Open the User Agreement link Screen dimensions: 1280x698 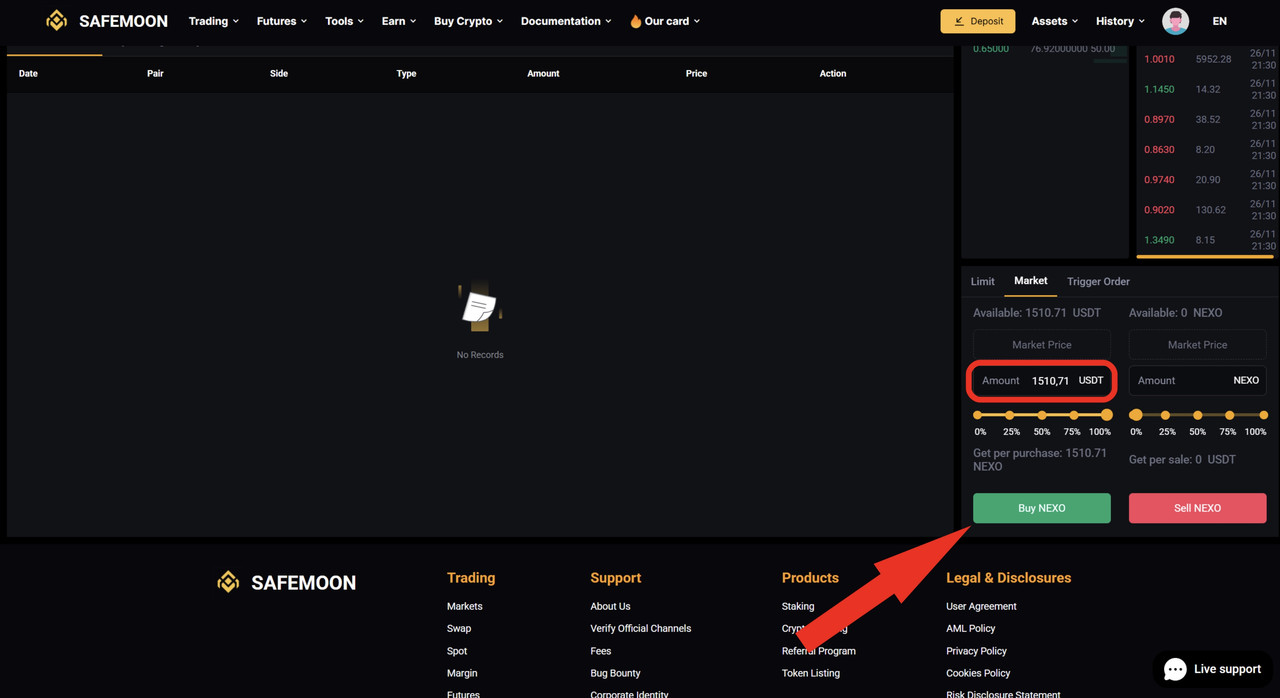coord(981,607)
